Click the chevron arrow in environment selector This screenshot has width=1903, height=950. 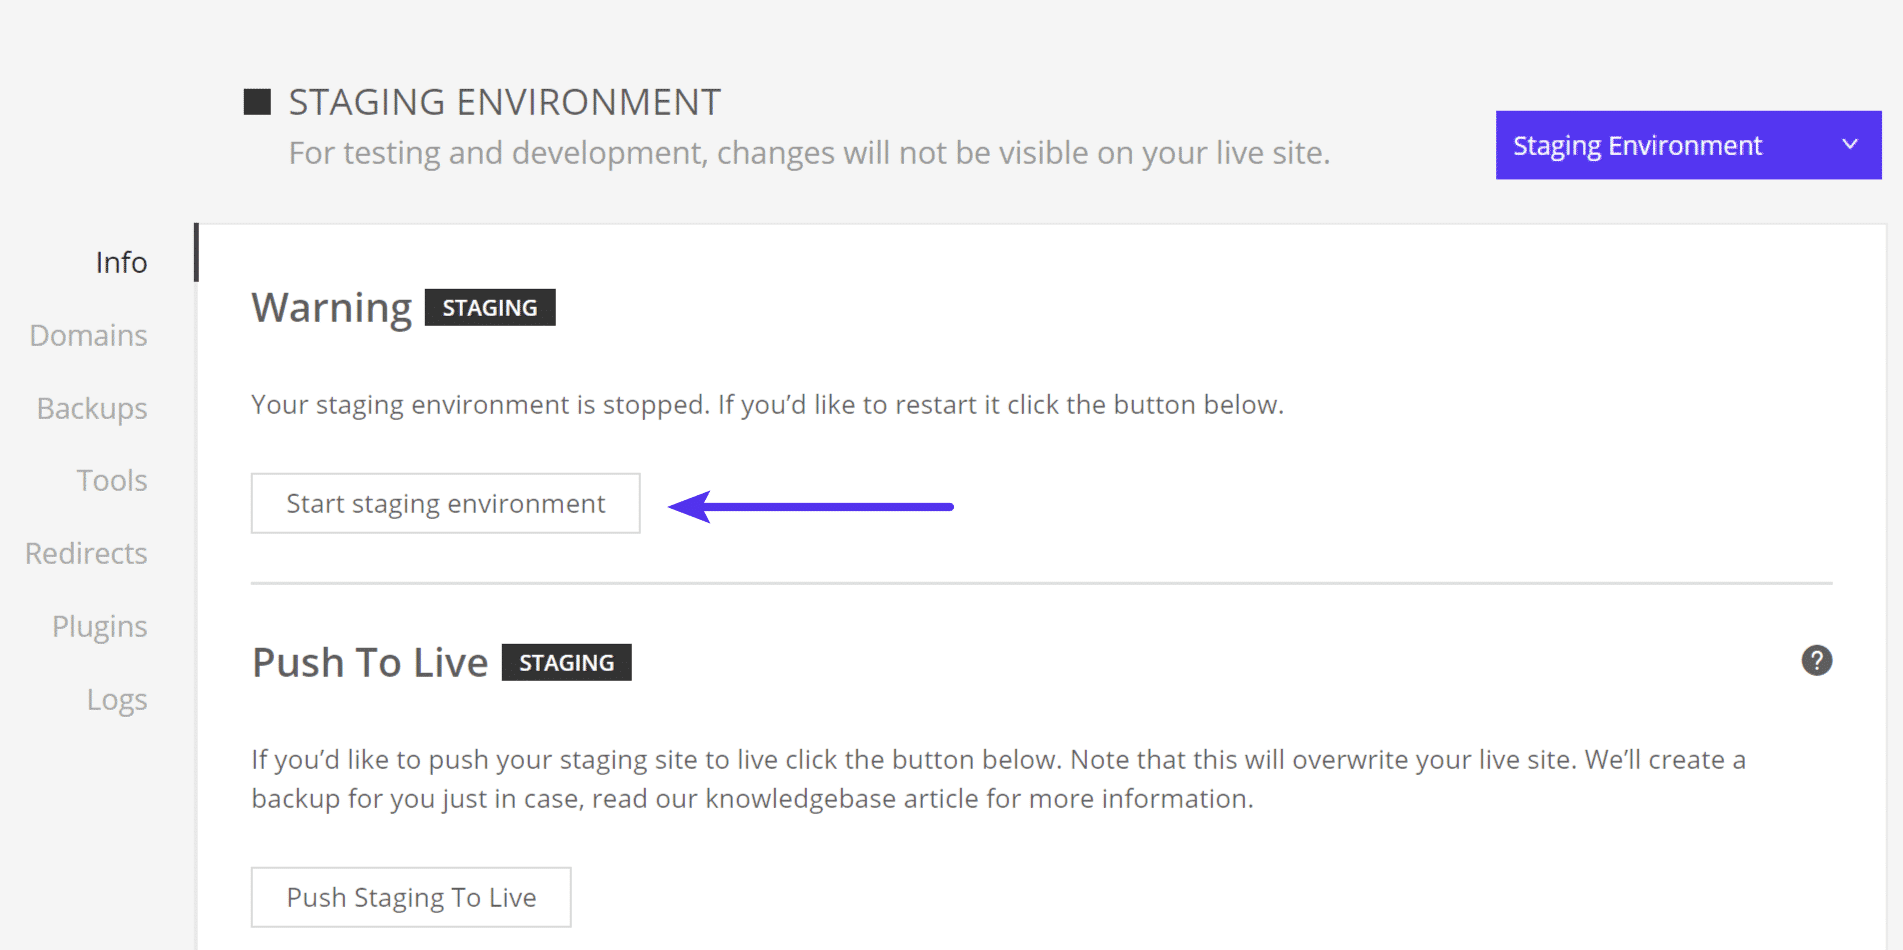1849,145
